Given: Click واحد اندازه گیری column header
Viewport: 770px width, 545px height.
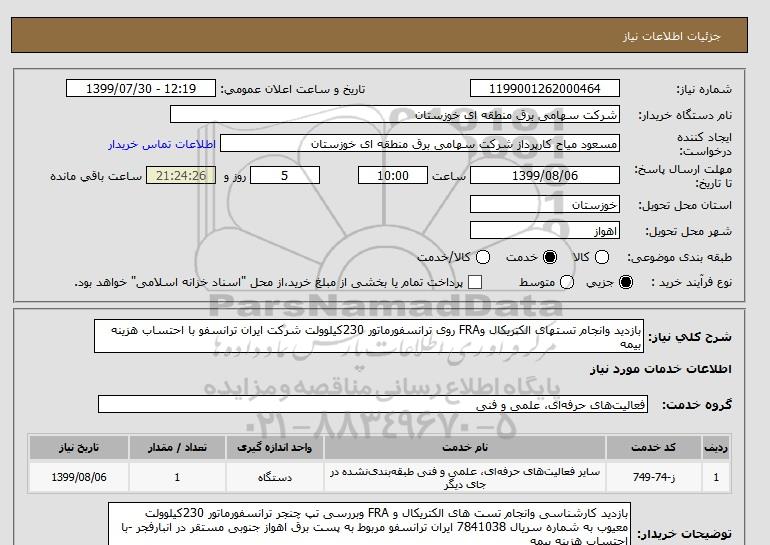Looking at the screenshot, I should point(275,447).
